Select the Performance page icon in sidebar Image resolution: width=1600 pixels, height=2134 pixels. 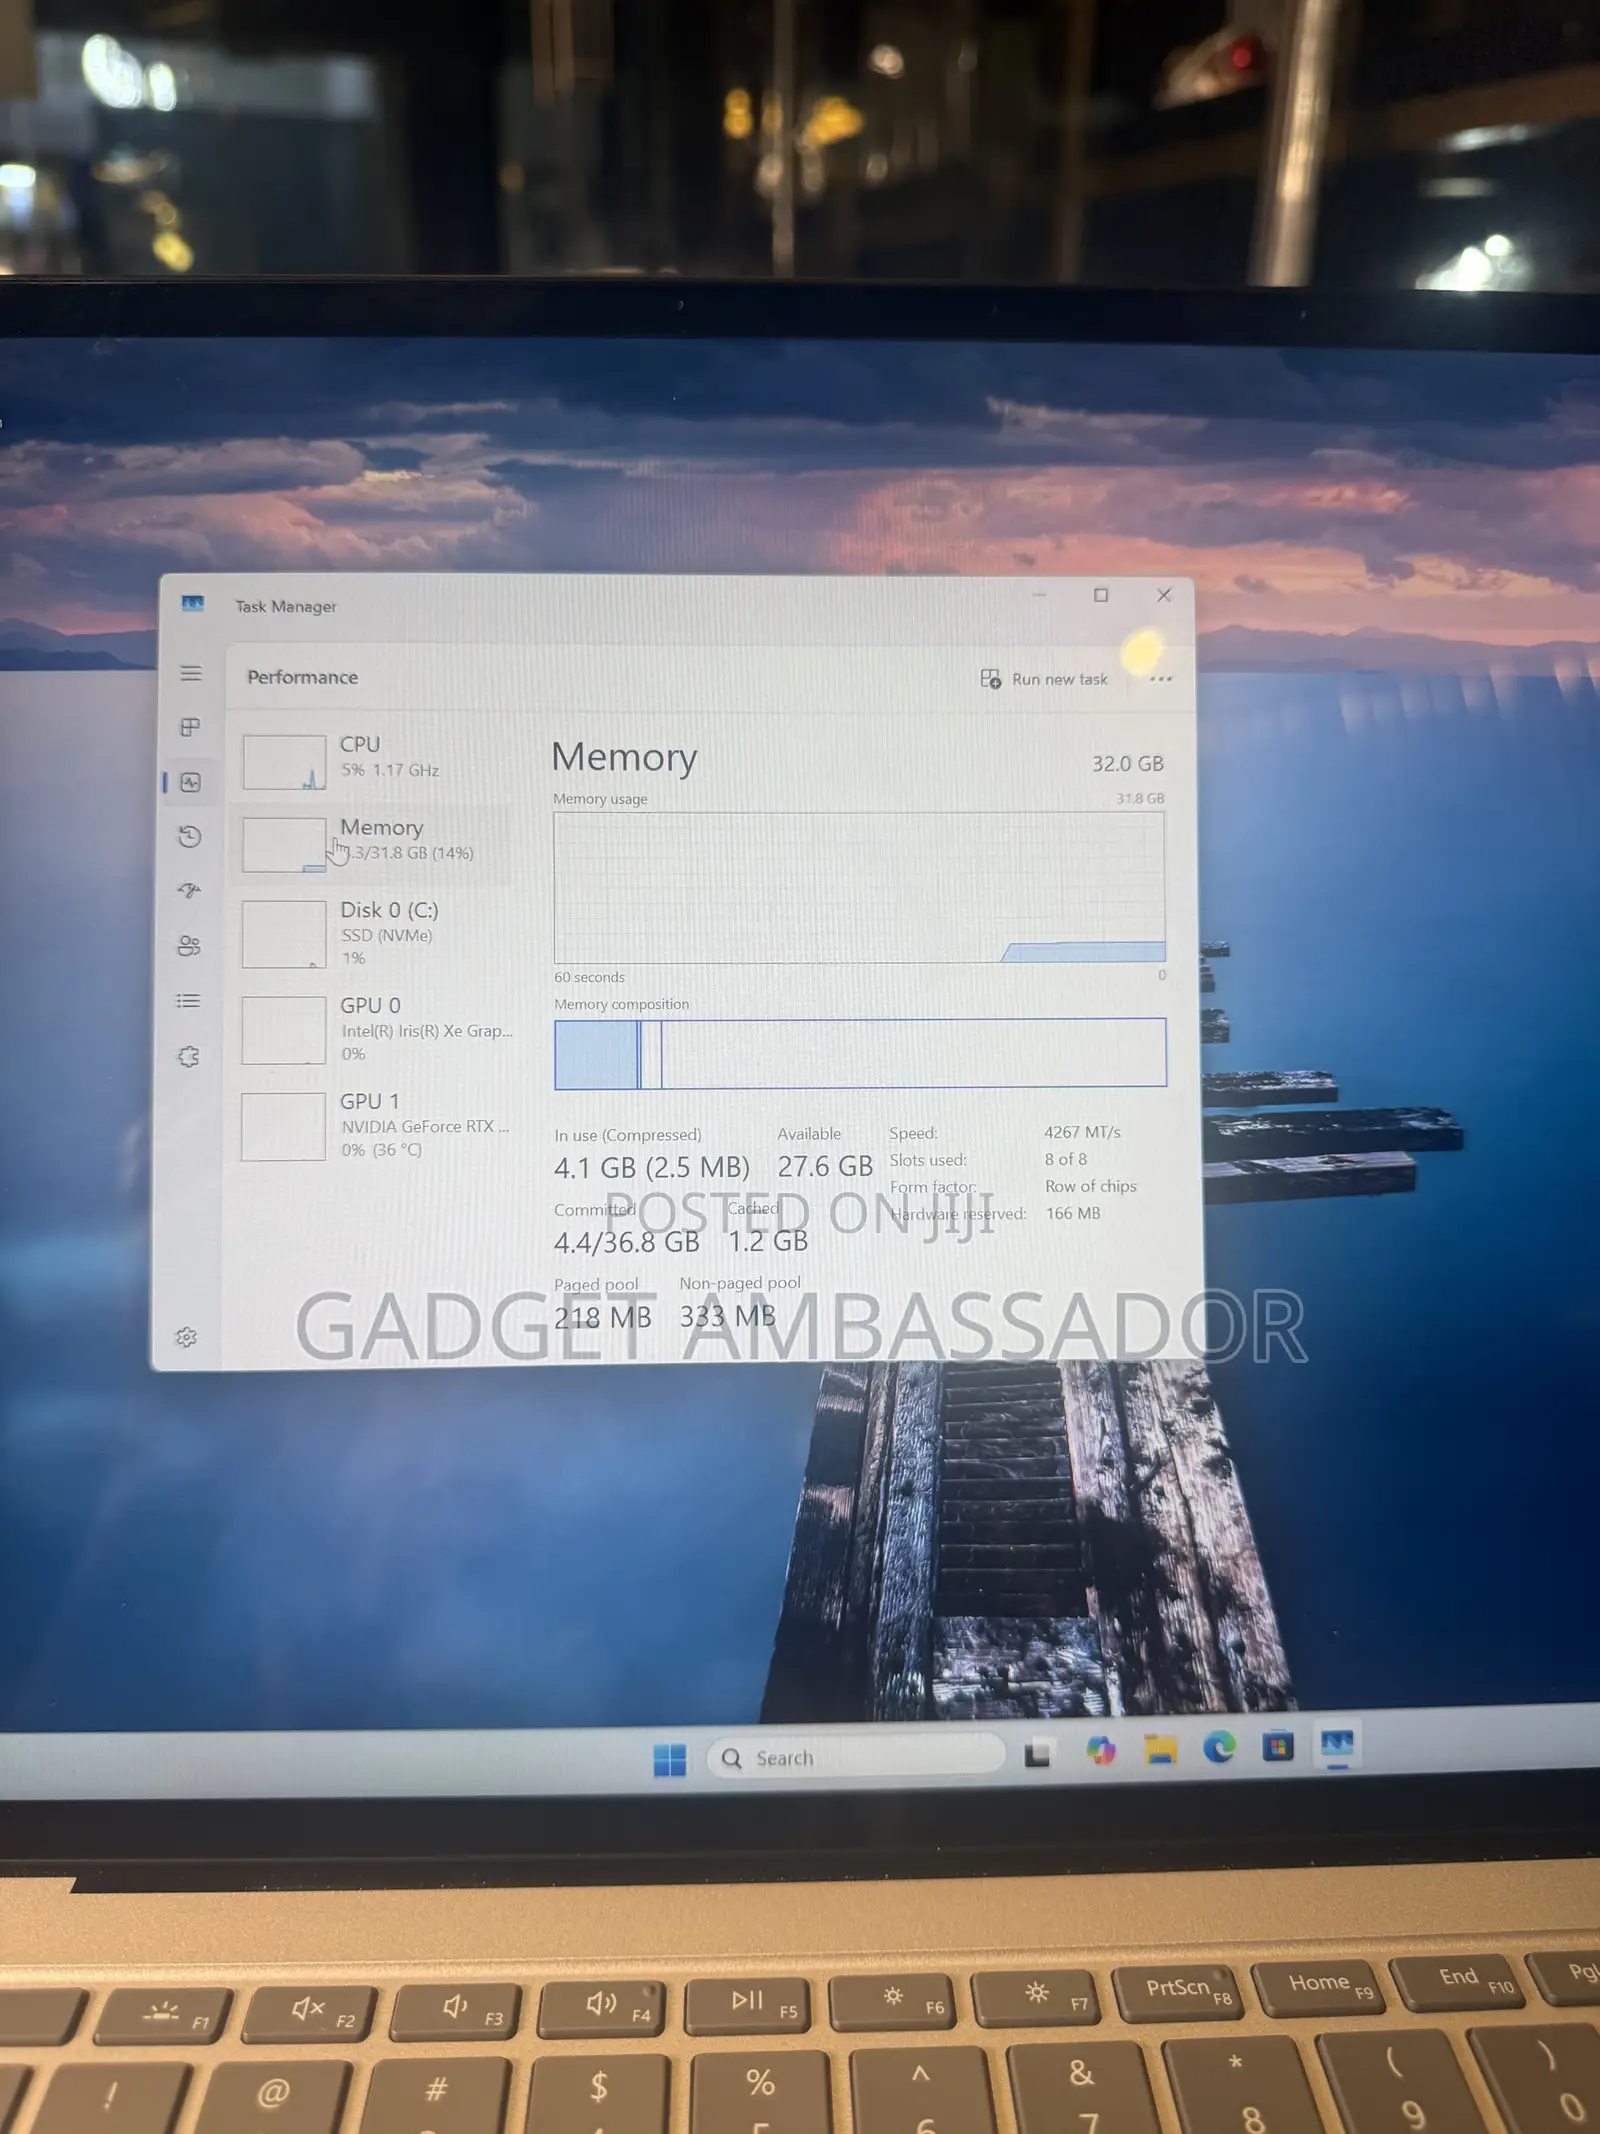190,782
